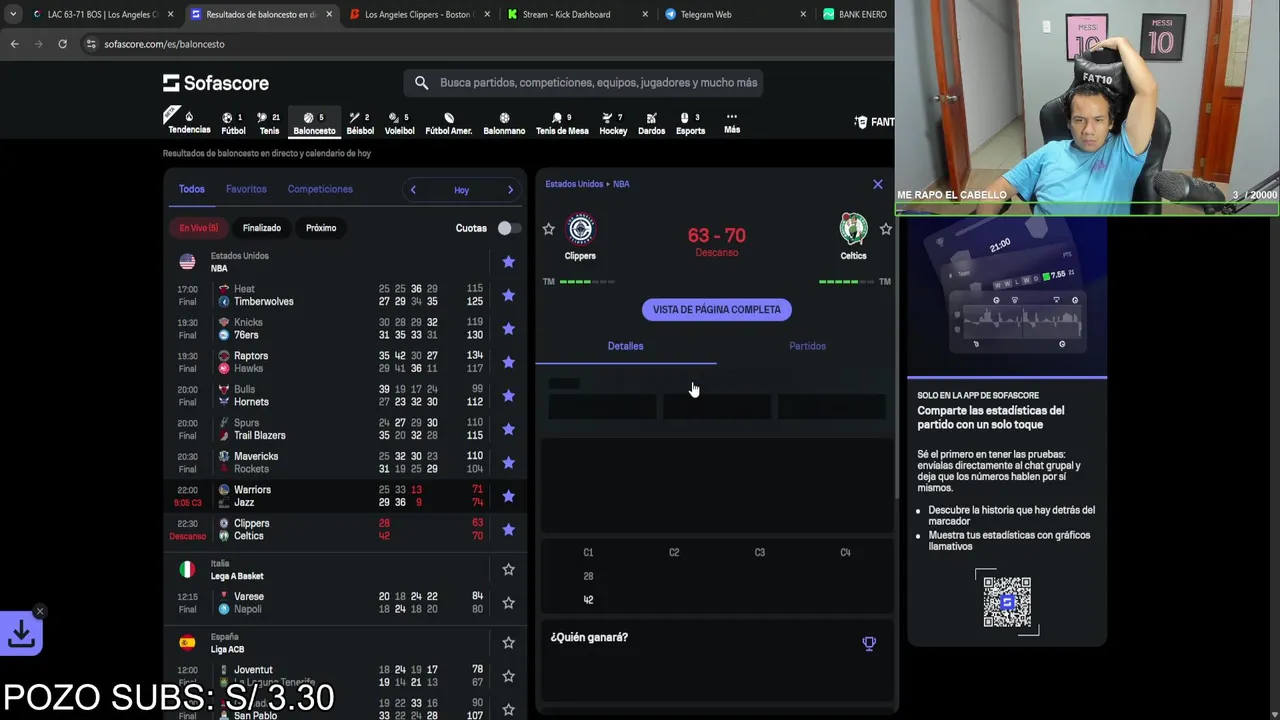Go back in browser history
The height and width of the screenshot is (720, 1280).
(x=14, y=44)
